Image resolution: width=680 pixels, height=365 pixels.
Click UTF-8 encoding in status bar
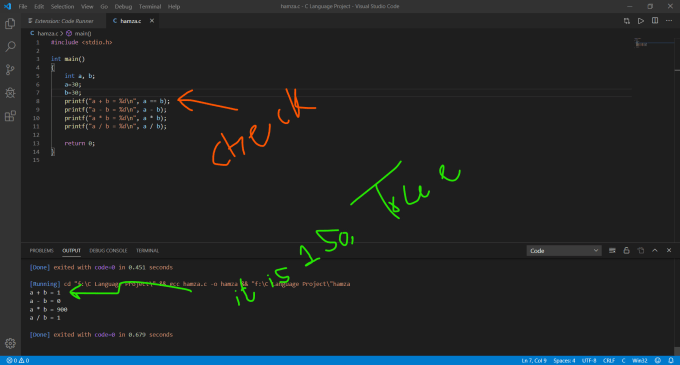[x=589, y=361]
